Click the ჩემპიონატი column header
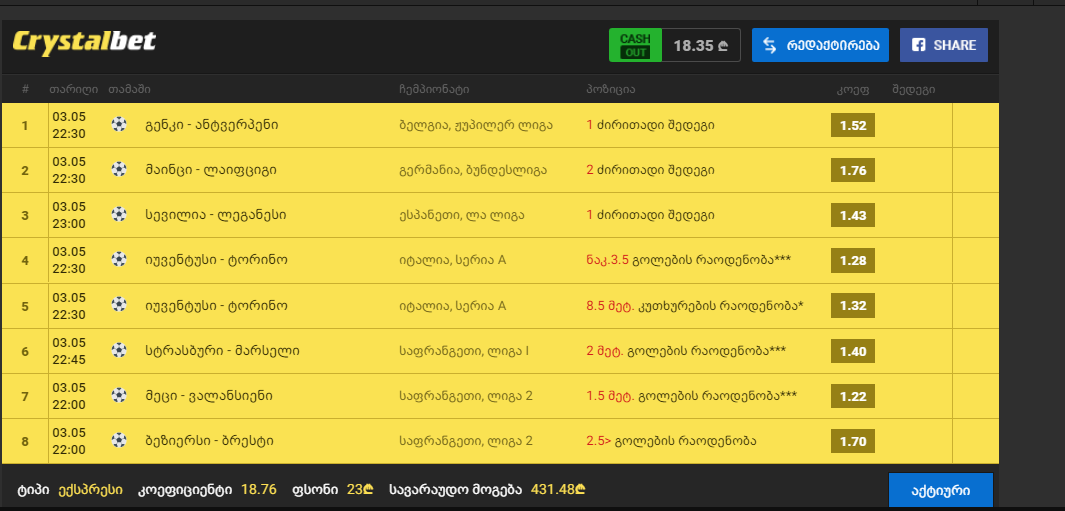Screen dimensions: 1065x511 434,89
